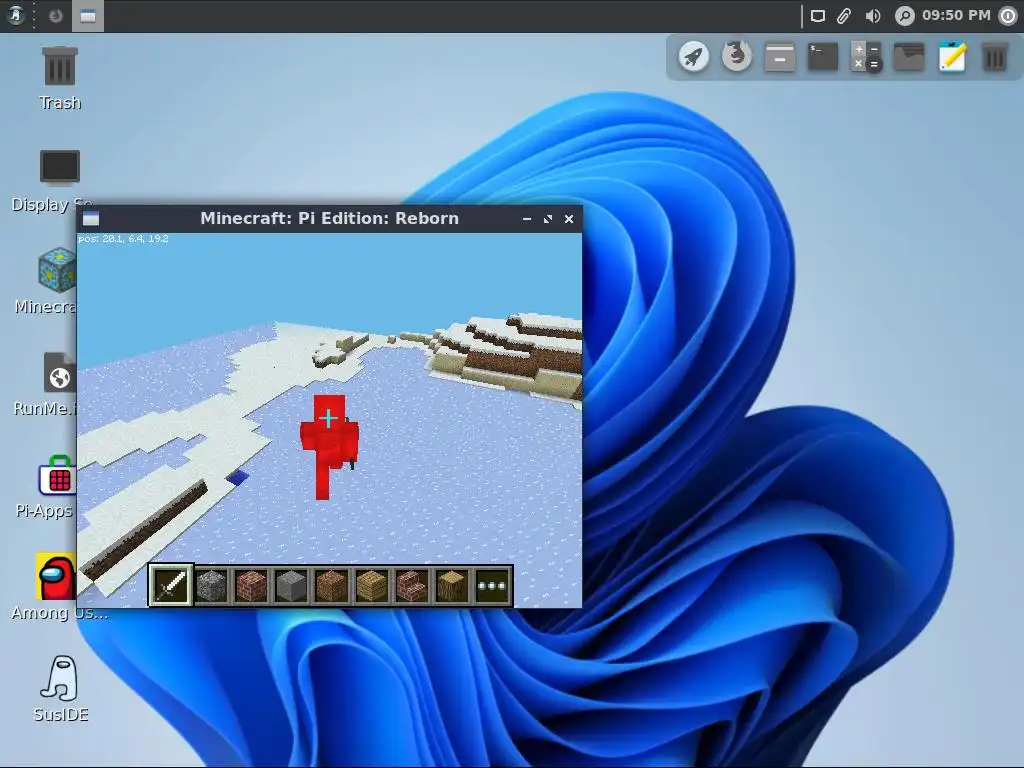Screen dimensions: 1024x768
Task: Open the volume control tray icon
Action: (x=872, y=16)
